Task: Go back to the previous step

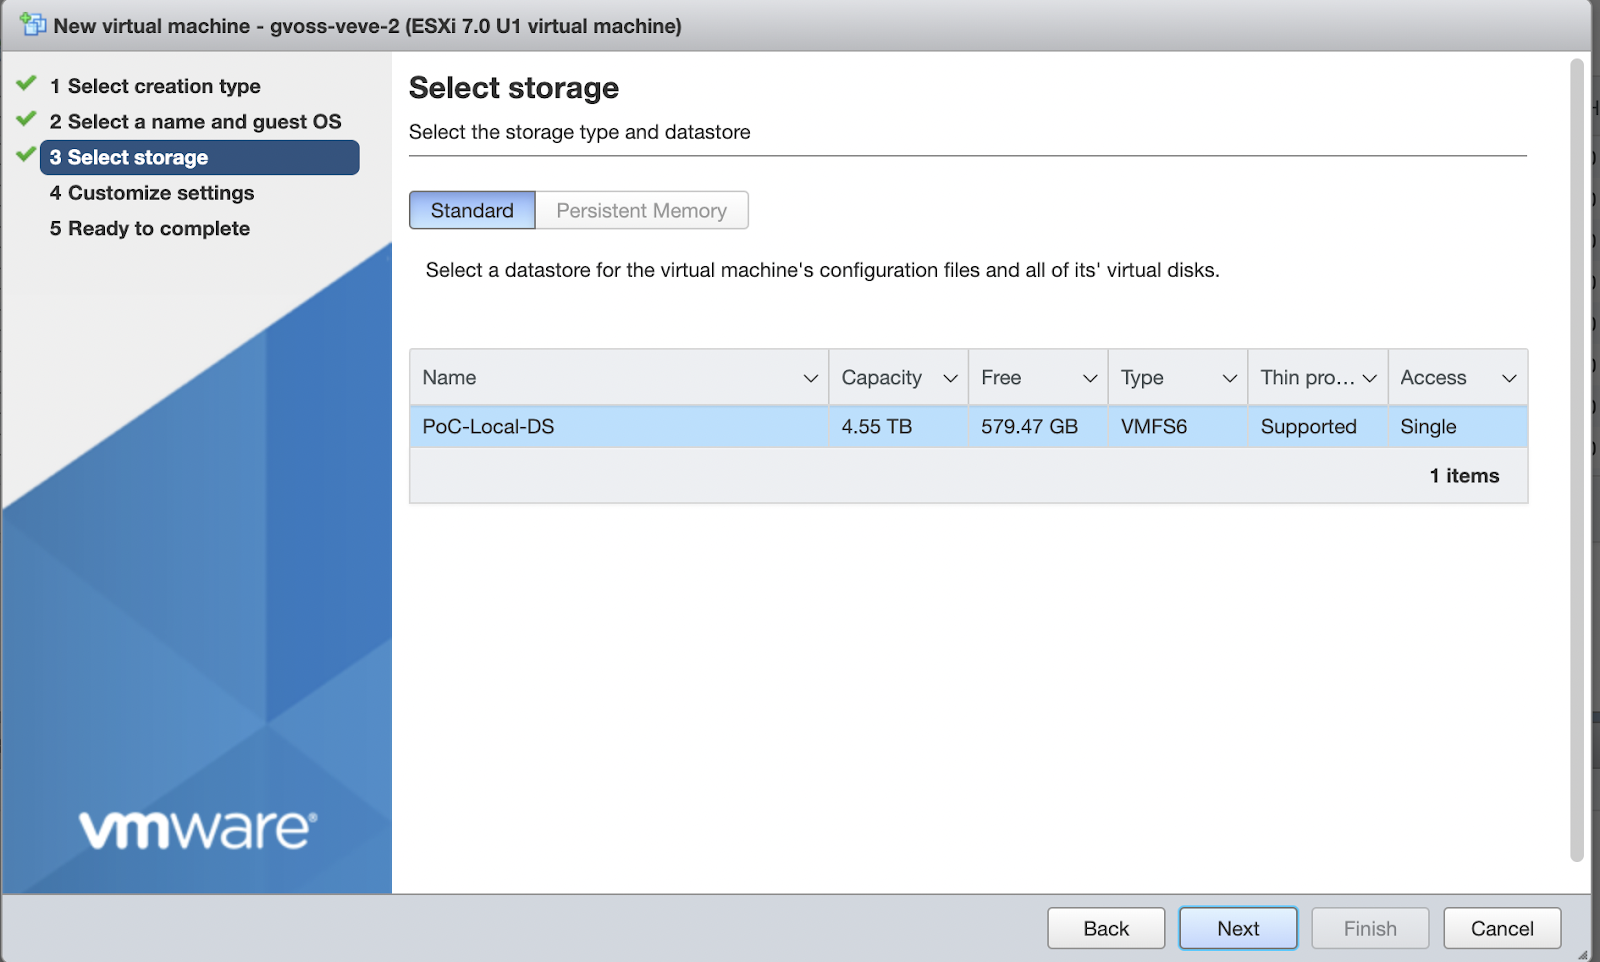Action: (1105, 928)
